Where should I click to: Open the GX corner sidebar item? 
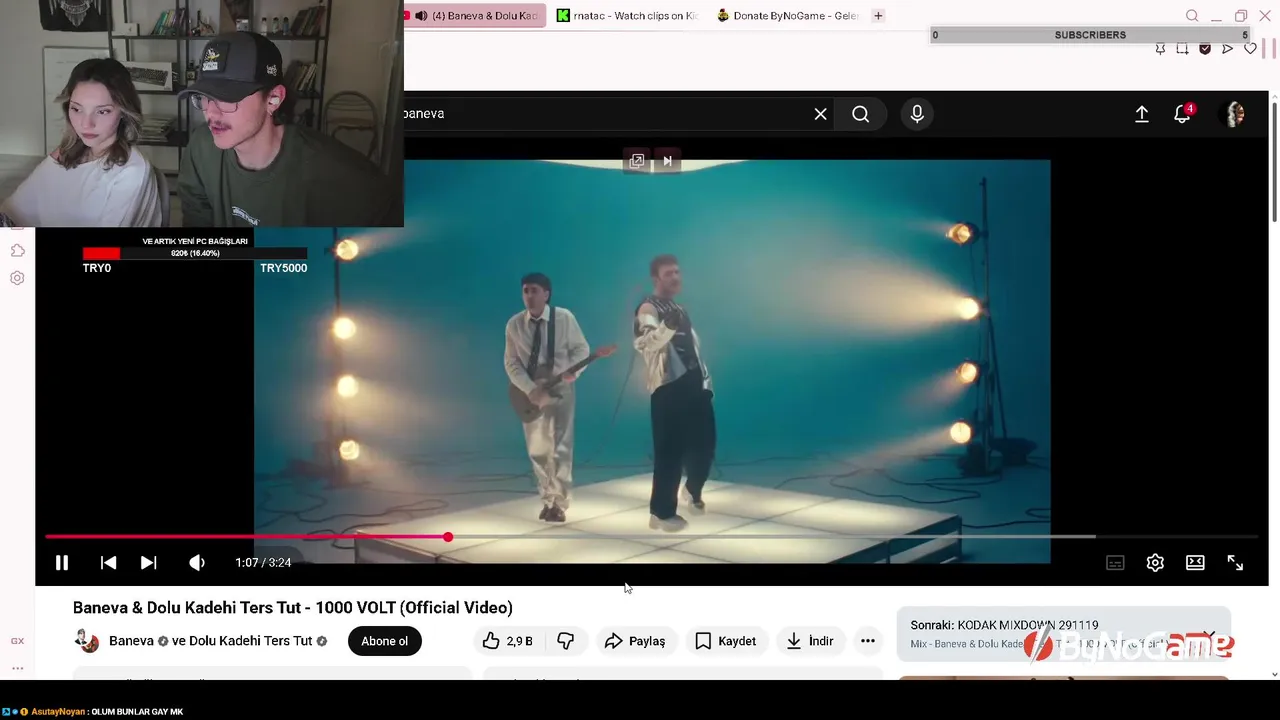(17, 641)
